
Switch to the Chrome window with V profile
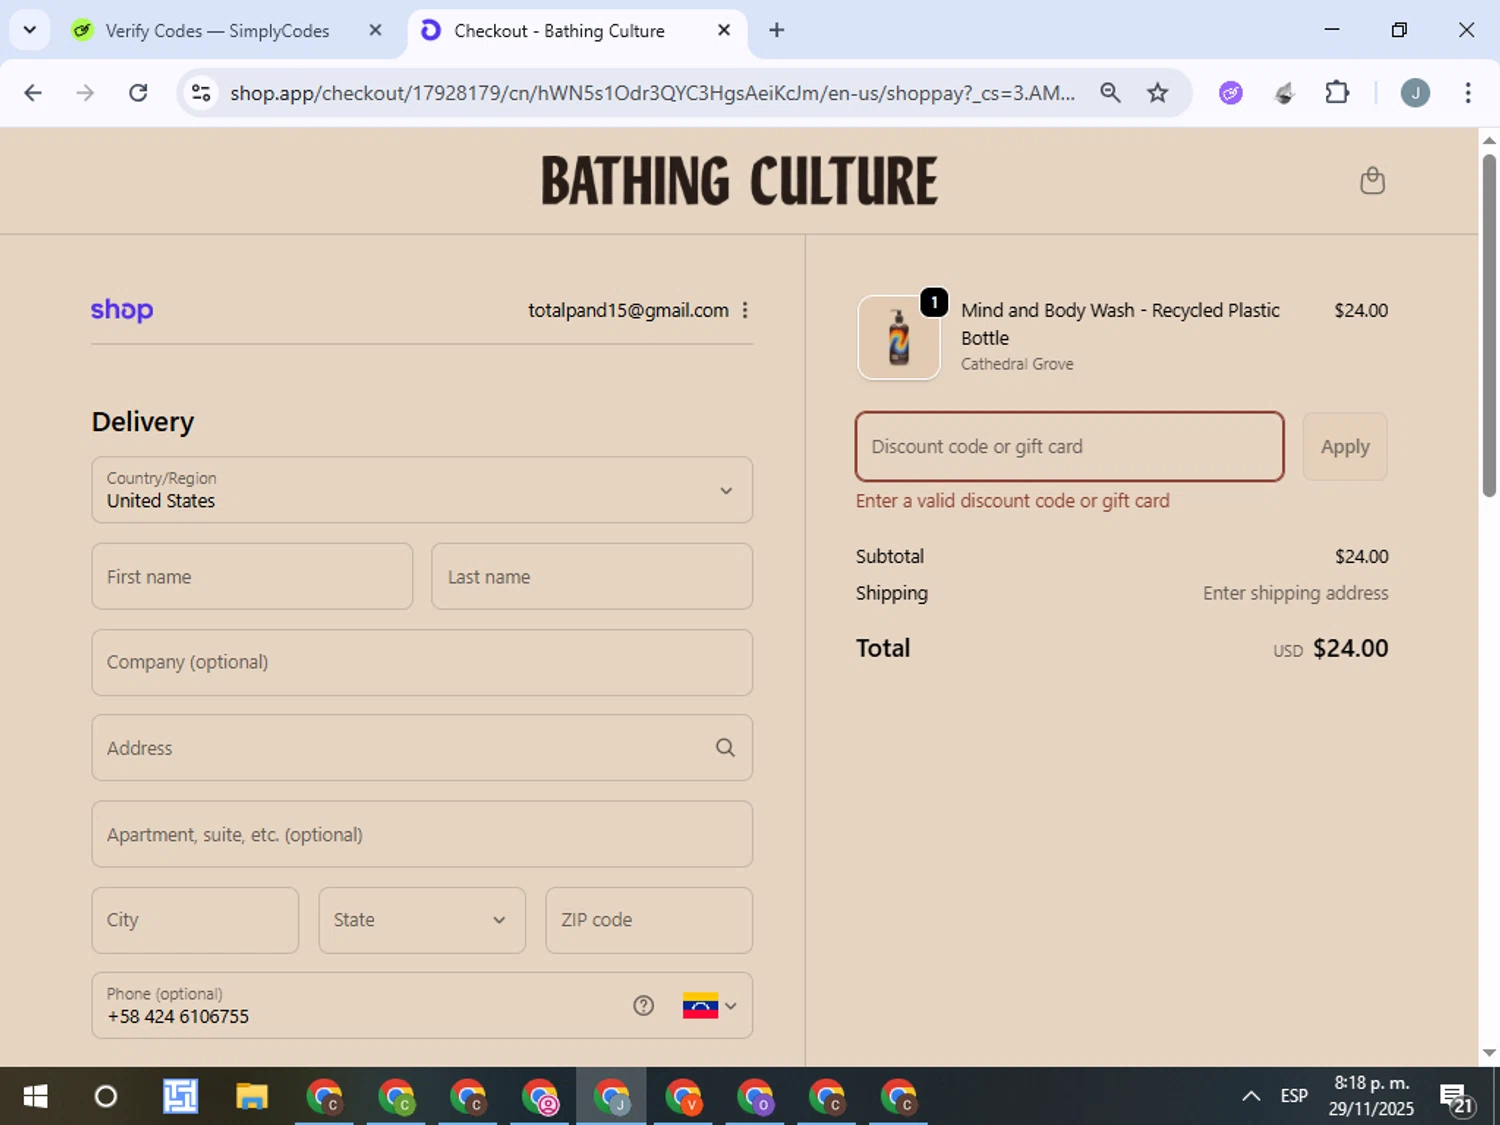point(683,1097)
